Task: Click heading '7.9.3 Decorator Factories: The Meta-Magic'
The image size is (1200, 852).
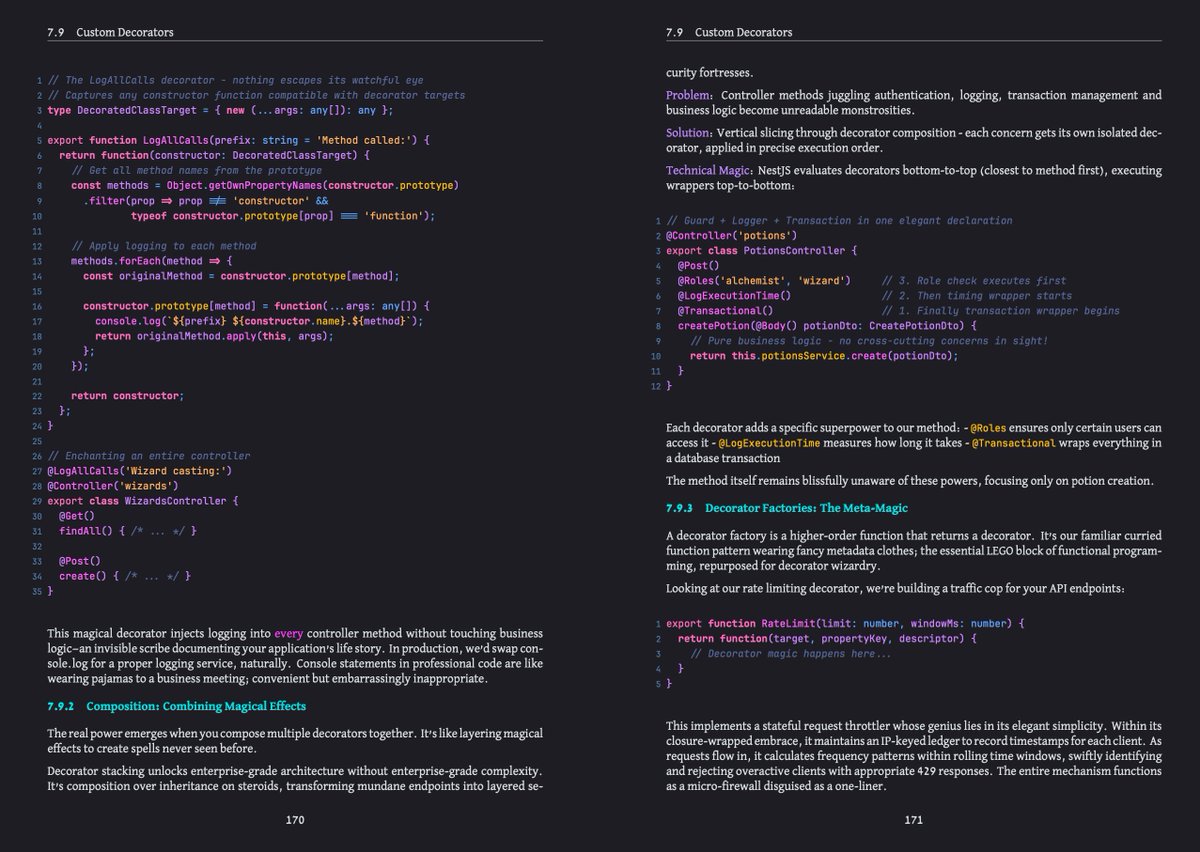Action: (x=787, y=508)
